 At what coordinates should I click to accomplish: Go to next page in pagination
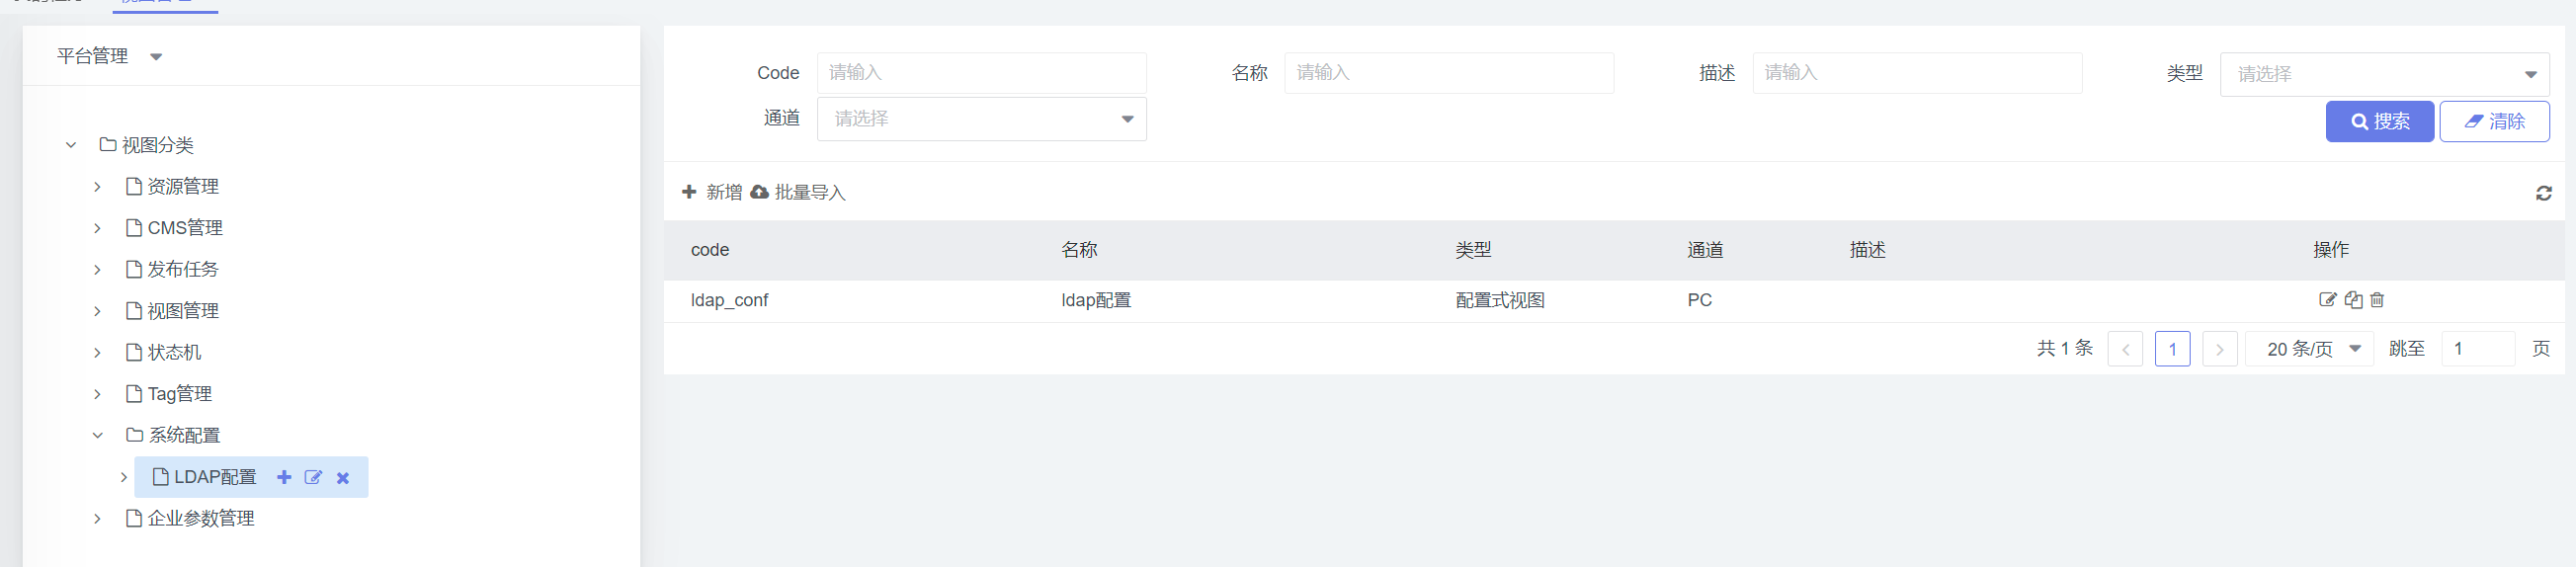click(x=2219, y=349)
